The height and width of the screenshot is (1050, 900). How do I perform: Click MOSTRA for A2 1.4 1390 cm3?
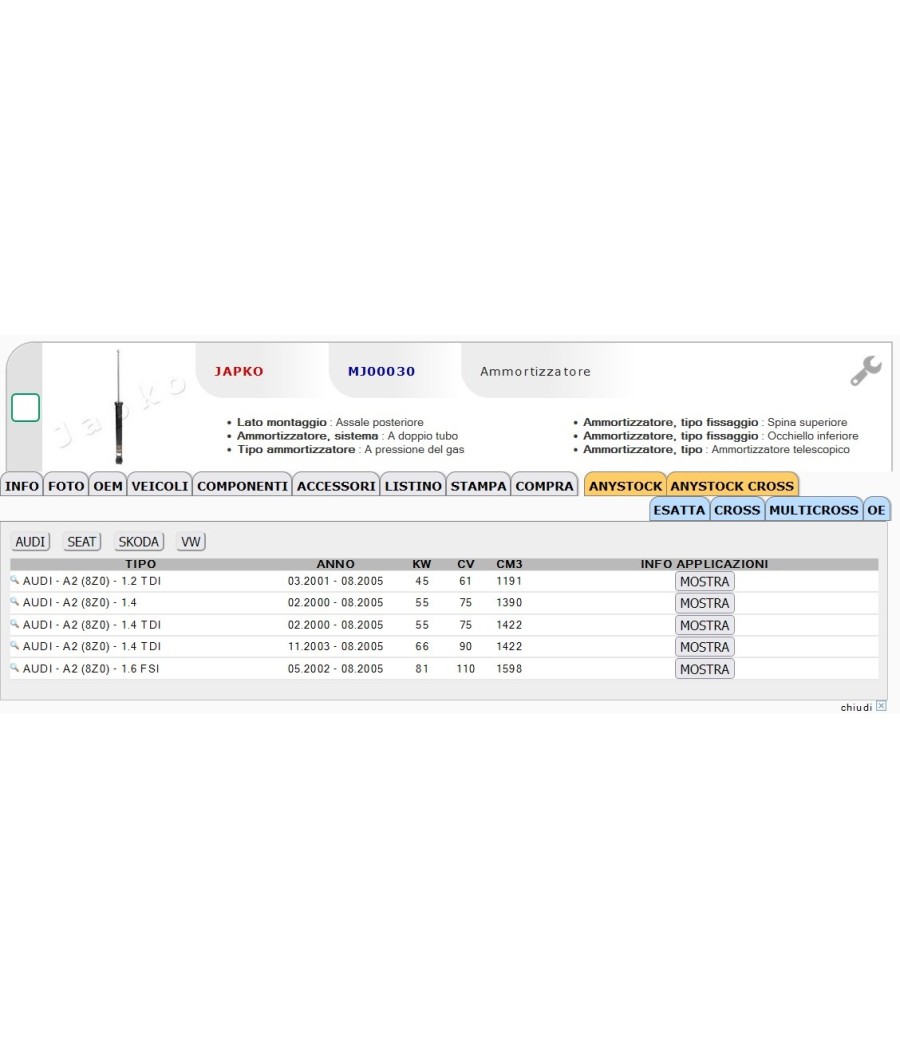click(704, 603)
